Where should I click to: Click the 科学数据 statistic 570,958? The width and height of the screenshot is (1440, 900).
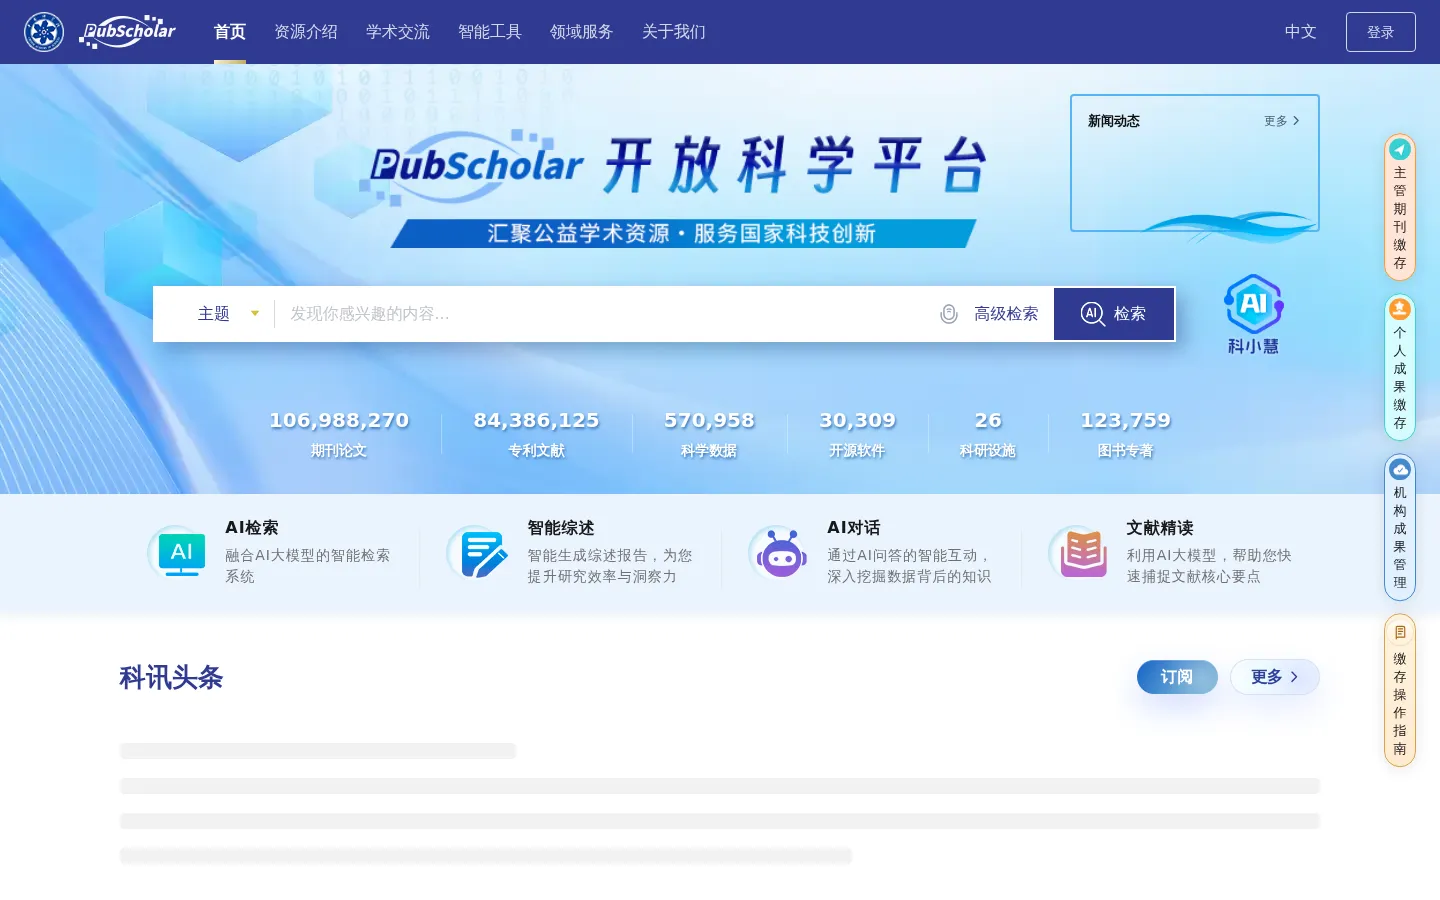click(709, 433)
